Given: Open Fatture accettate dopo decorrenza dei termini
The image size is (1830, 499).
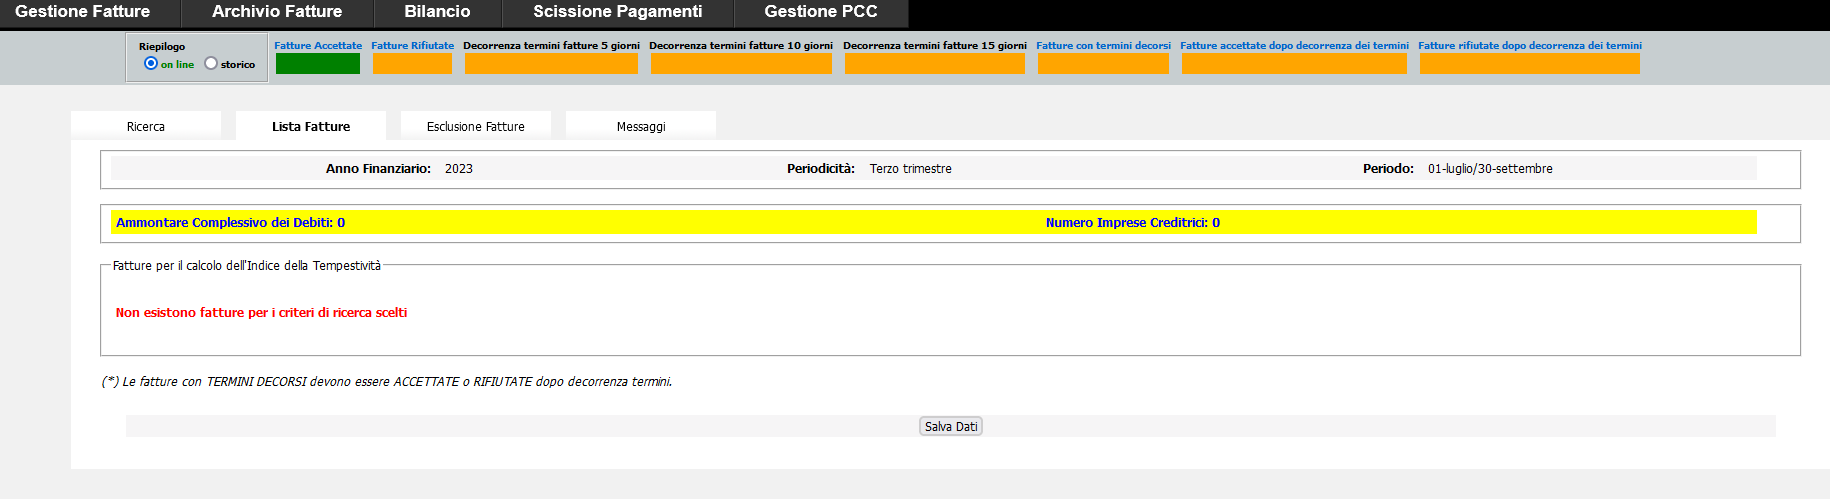Looking at the screenshot, I should point(1294,46).
